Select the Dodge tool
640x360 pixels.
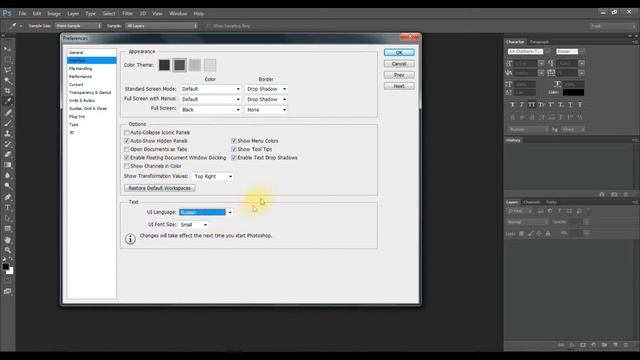pos(8,186)
